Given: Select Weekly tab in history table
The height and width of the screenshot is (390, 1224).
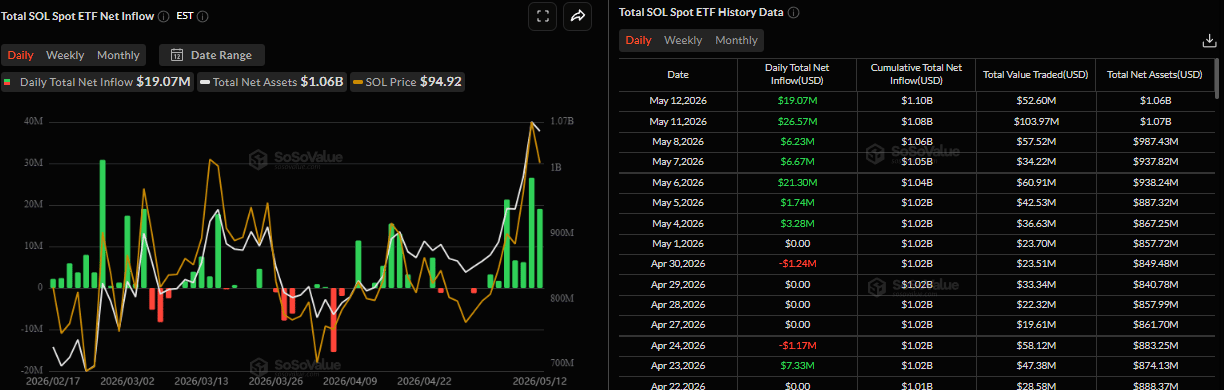Looking at the screenshot, I should (x=683, y=40).
